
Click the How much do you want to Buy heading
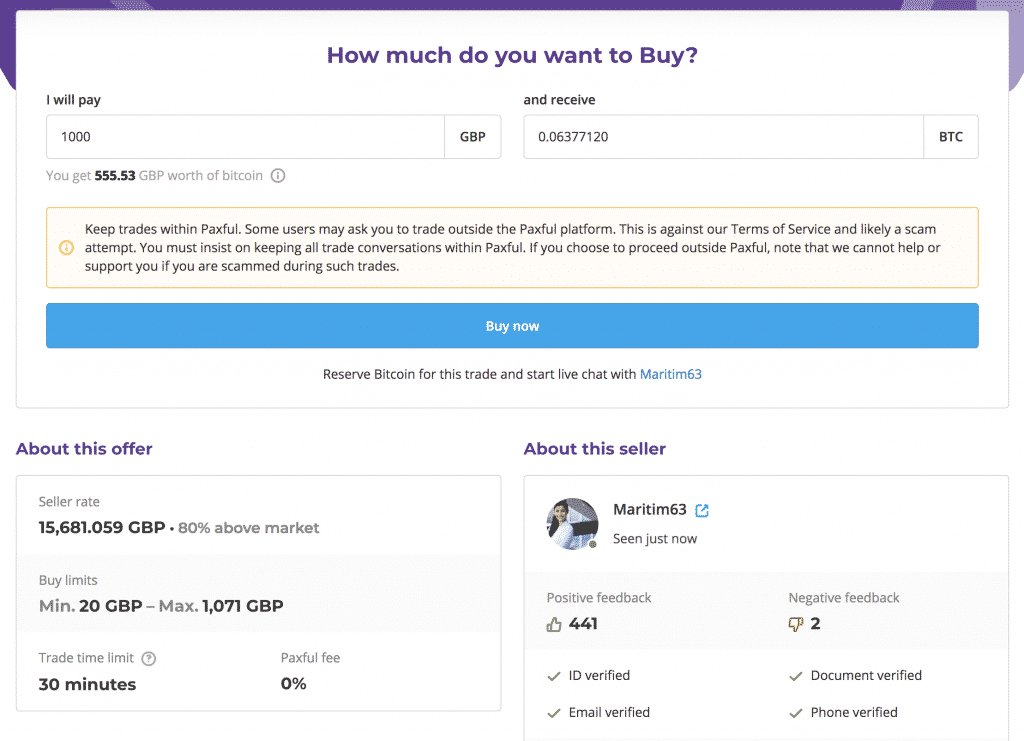(x=512, y=55)
